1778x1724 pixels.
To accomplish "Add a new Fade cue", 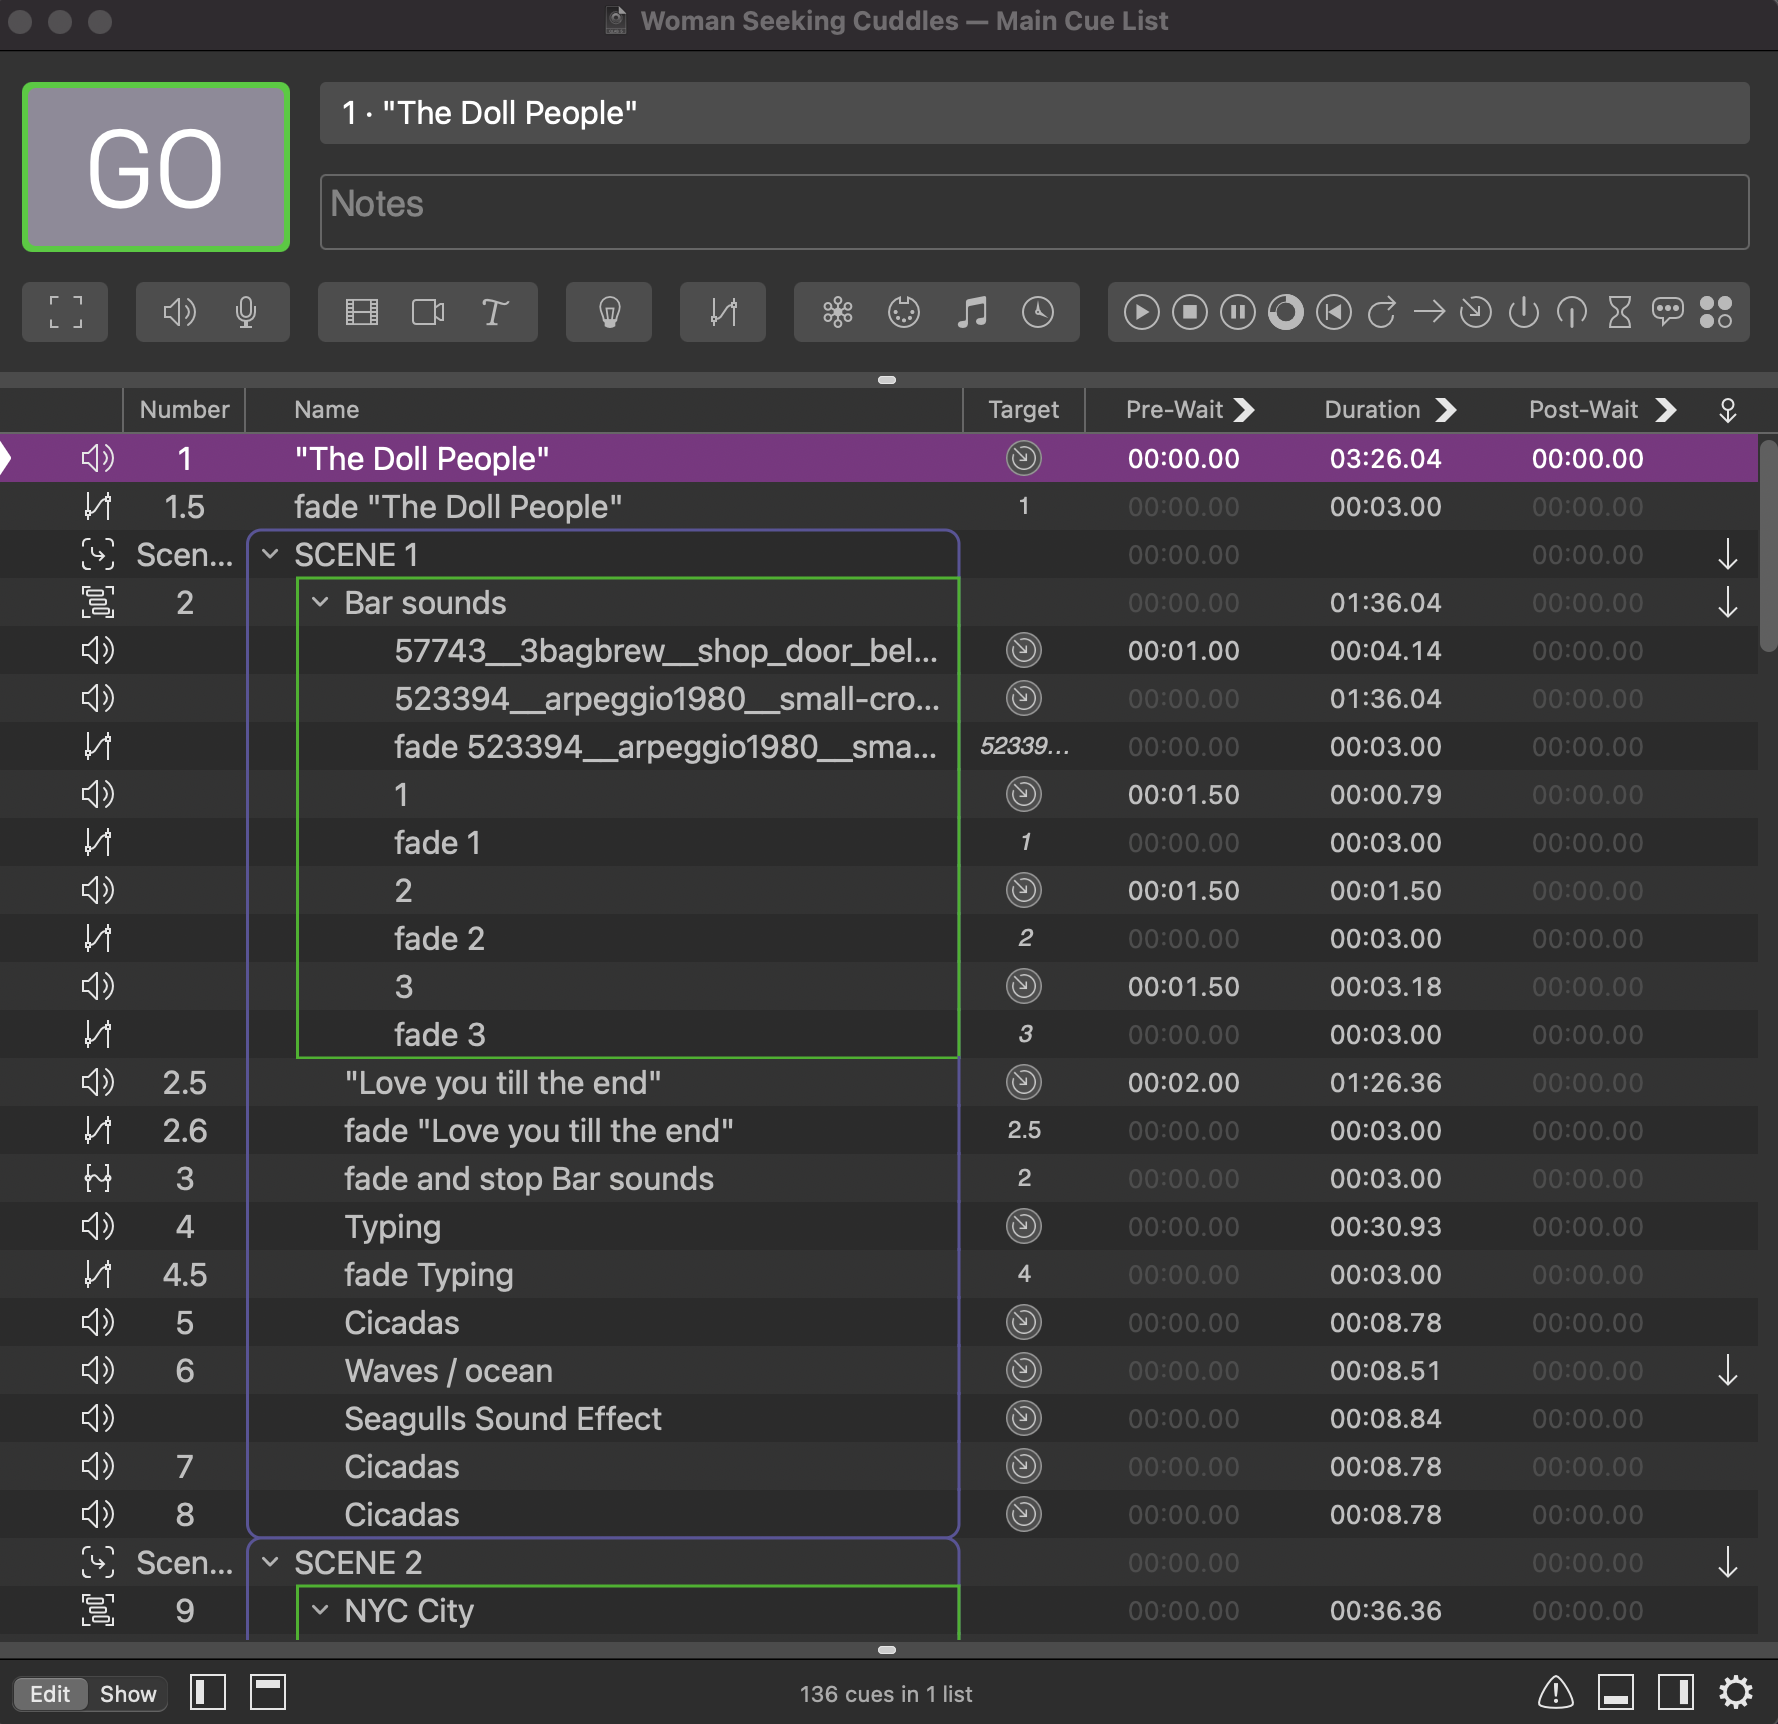I will 723,312.
